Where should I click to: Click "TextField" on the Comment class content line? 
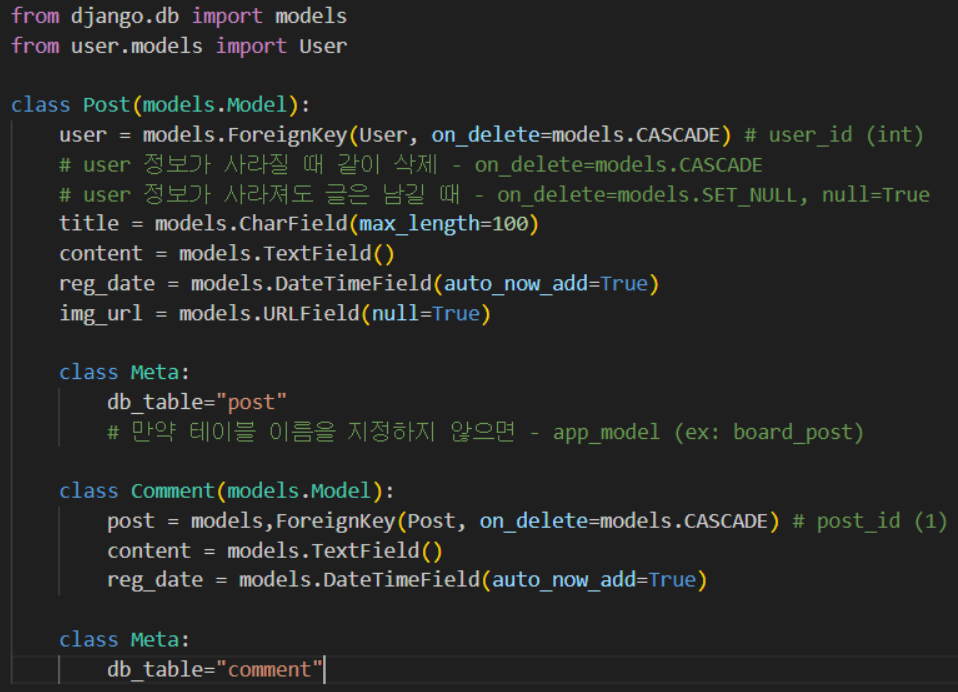(365, 551)
